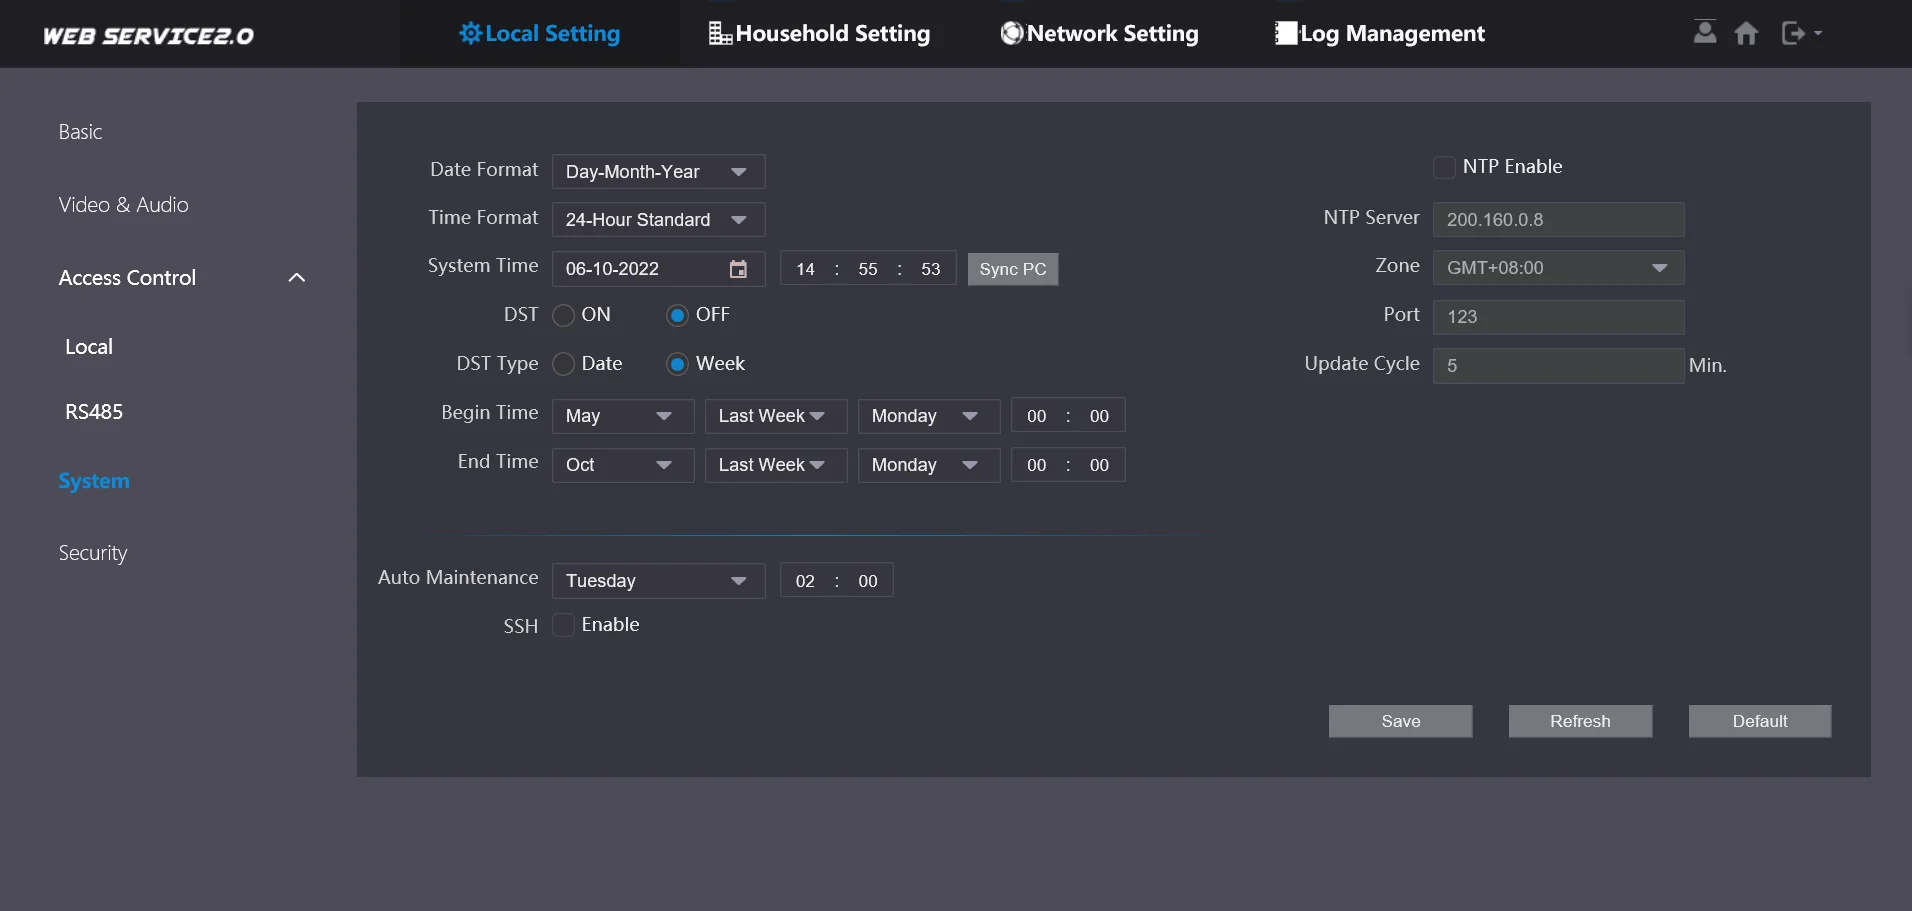1912x911 pixels.
Task: Click the logout icon in header
Action: pos(1794,34)
